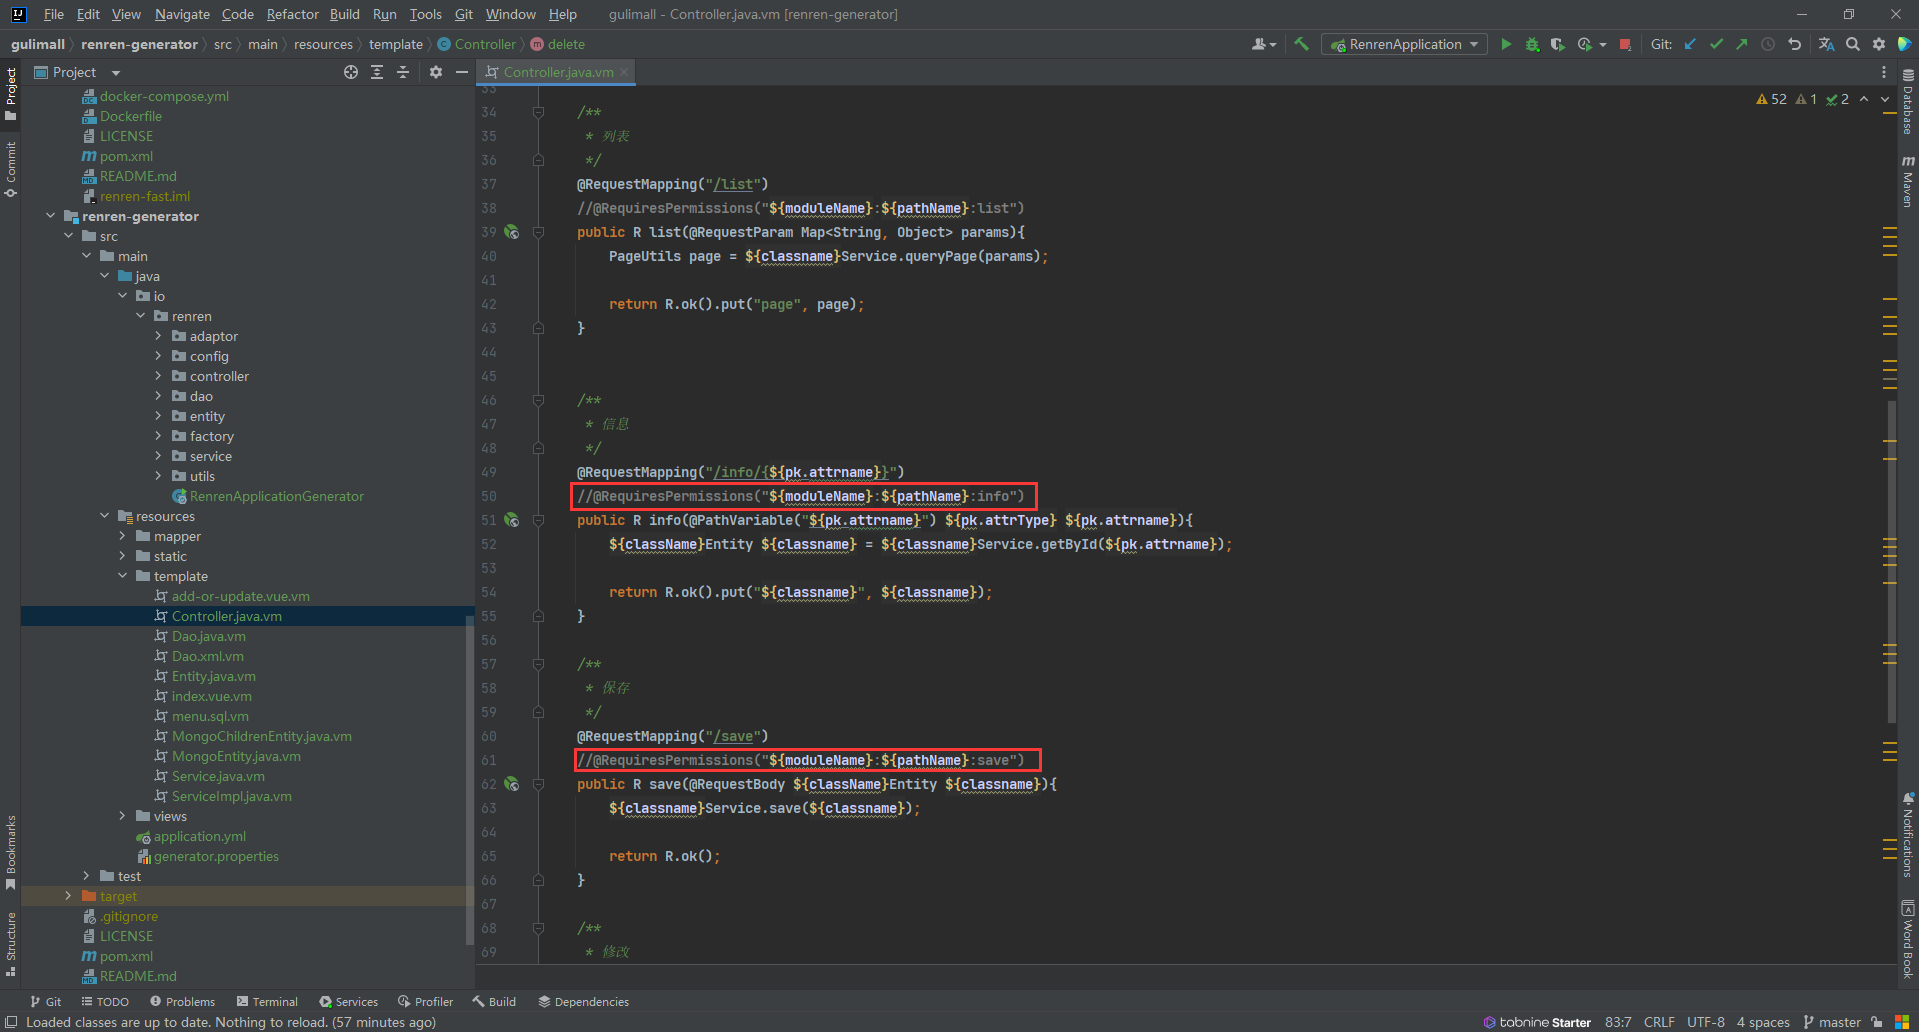This screenshot has height=1032, width=1919.
Task: Open the Terminal tab
Action: pyautogui.click(x=267, y=1001)
